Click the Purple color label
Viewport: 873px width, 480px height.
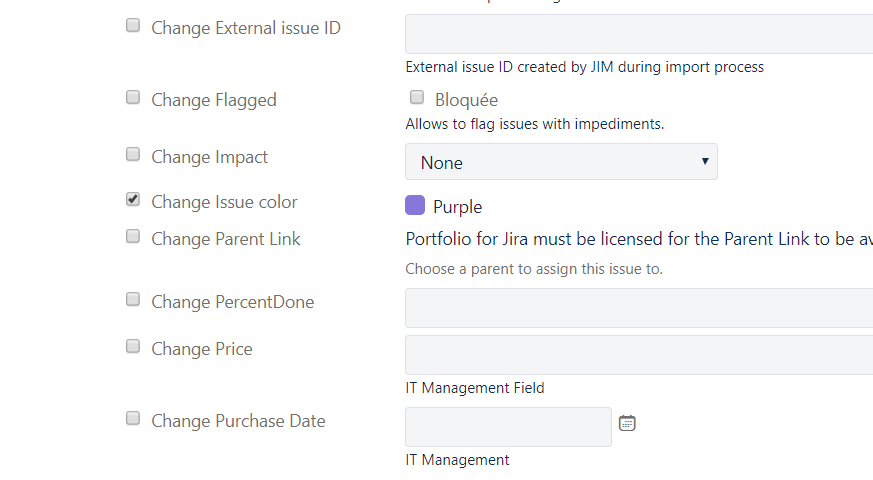point(458,207)
